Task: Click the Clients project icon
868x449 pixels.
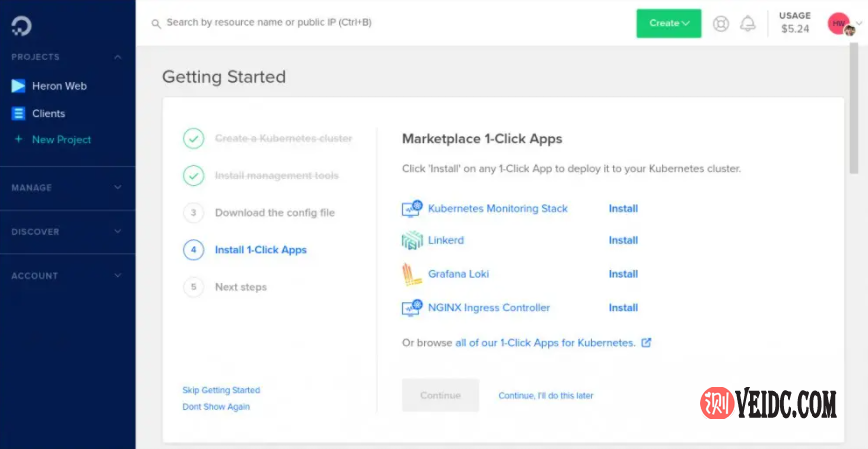Action: click(x=18, y=114)
